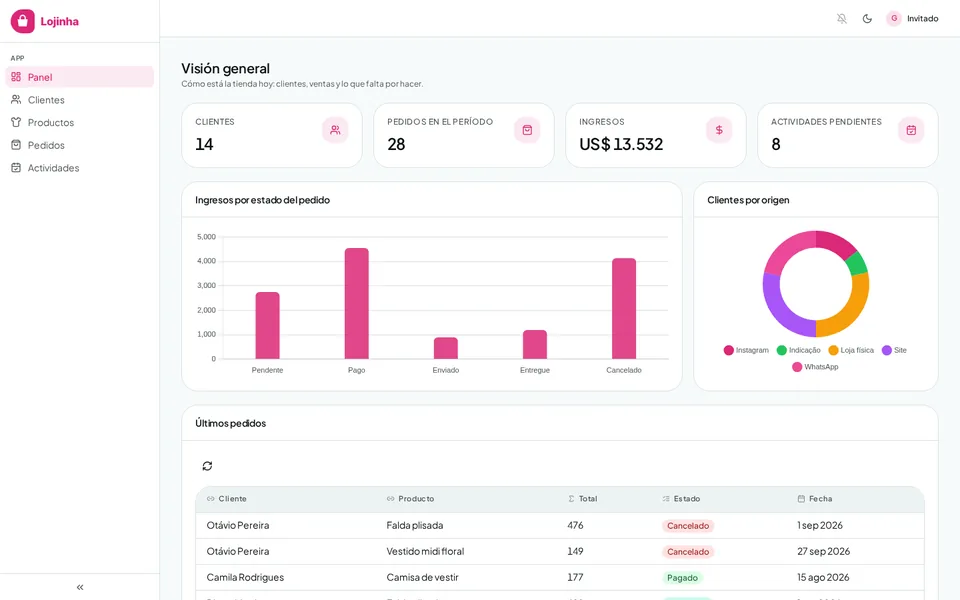Switch to dark mode with the moon icon

click(867, 18)
